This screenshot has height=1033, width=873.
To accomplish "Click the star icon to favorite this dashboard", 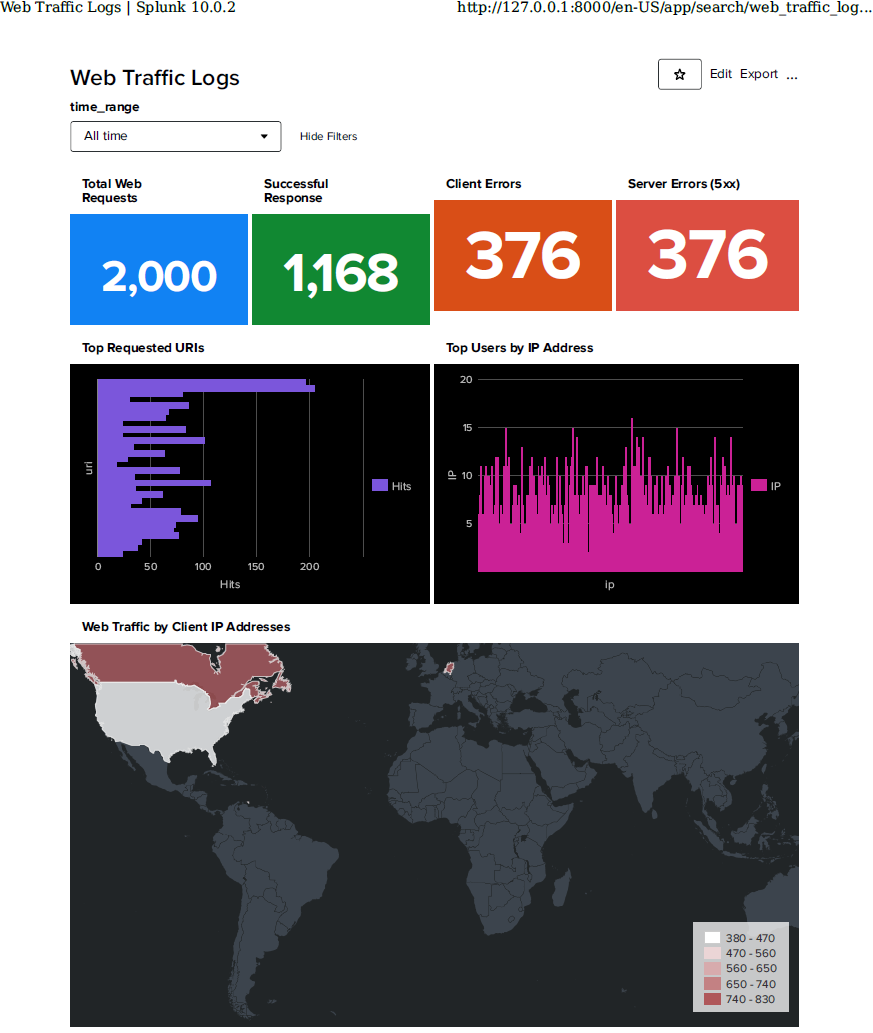I will tap(679, 74).
